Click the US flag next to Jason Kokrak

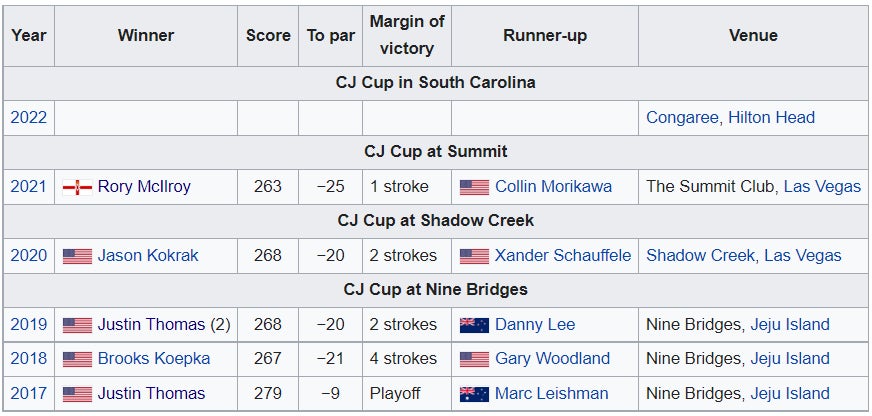click(77, 256)
